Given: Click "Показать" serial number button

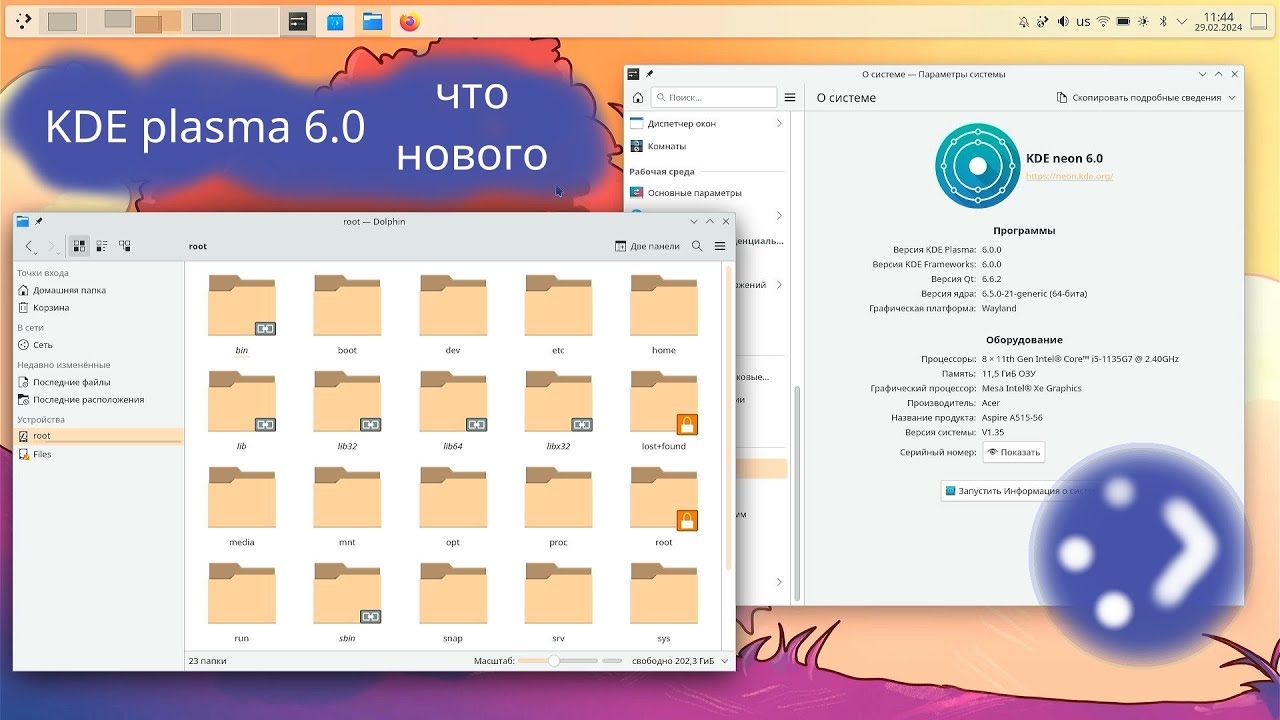Looking at the screenshot, I should click(1014, 452).
